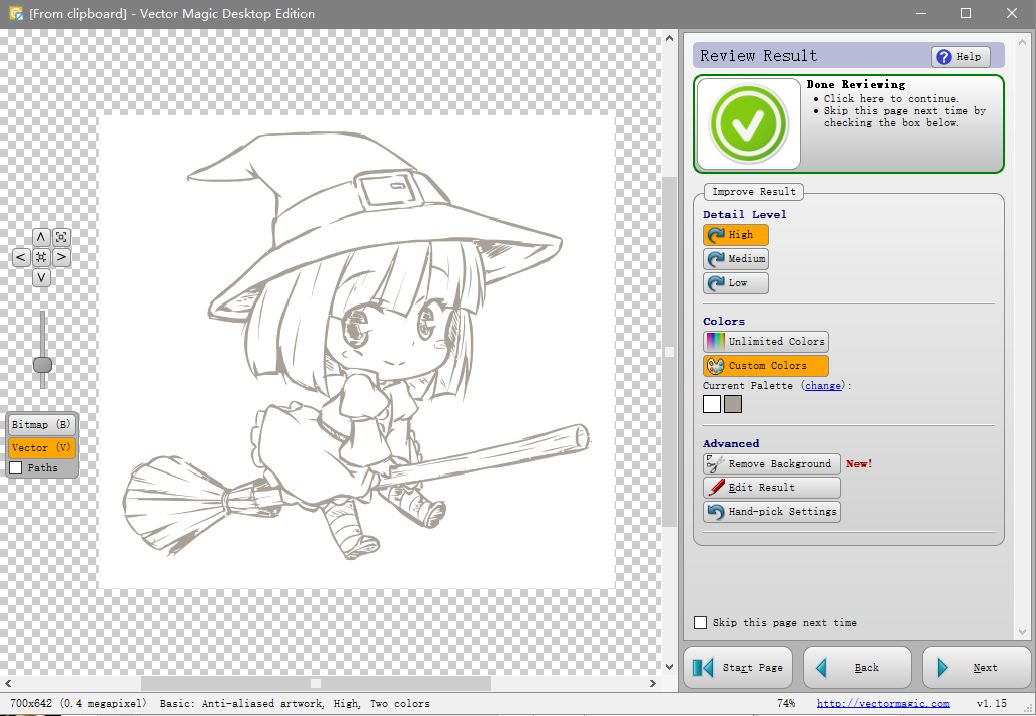This screenshot has width=1036, height=716.
Task: Choose Custom Colors
Action: [x=766, y=365]
